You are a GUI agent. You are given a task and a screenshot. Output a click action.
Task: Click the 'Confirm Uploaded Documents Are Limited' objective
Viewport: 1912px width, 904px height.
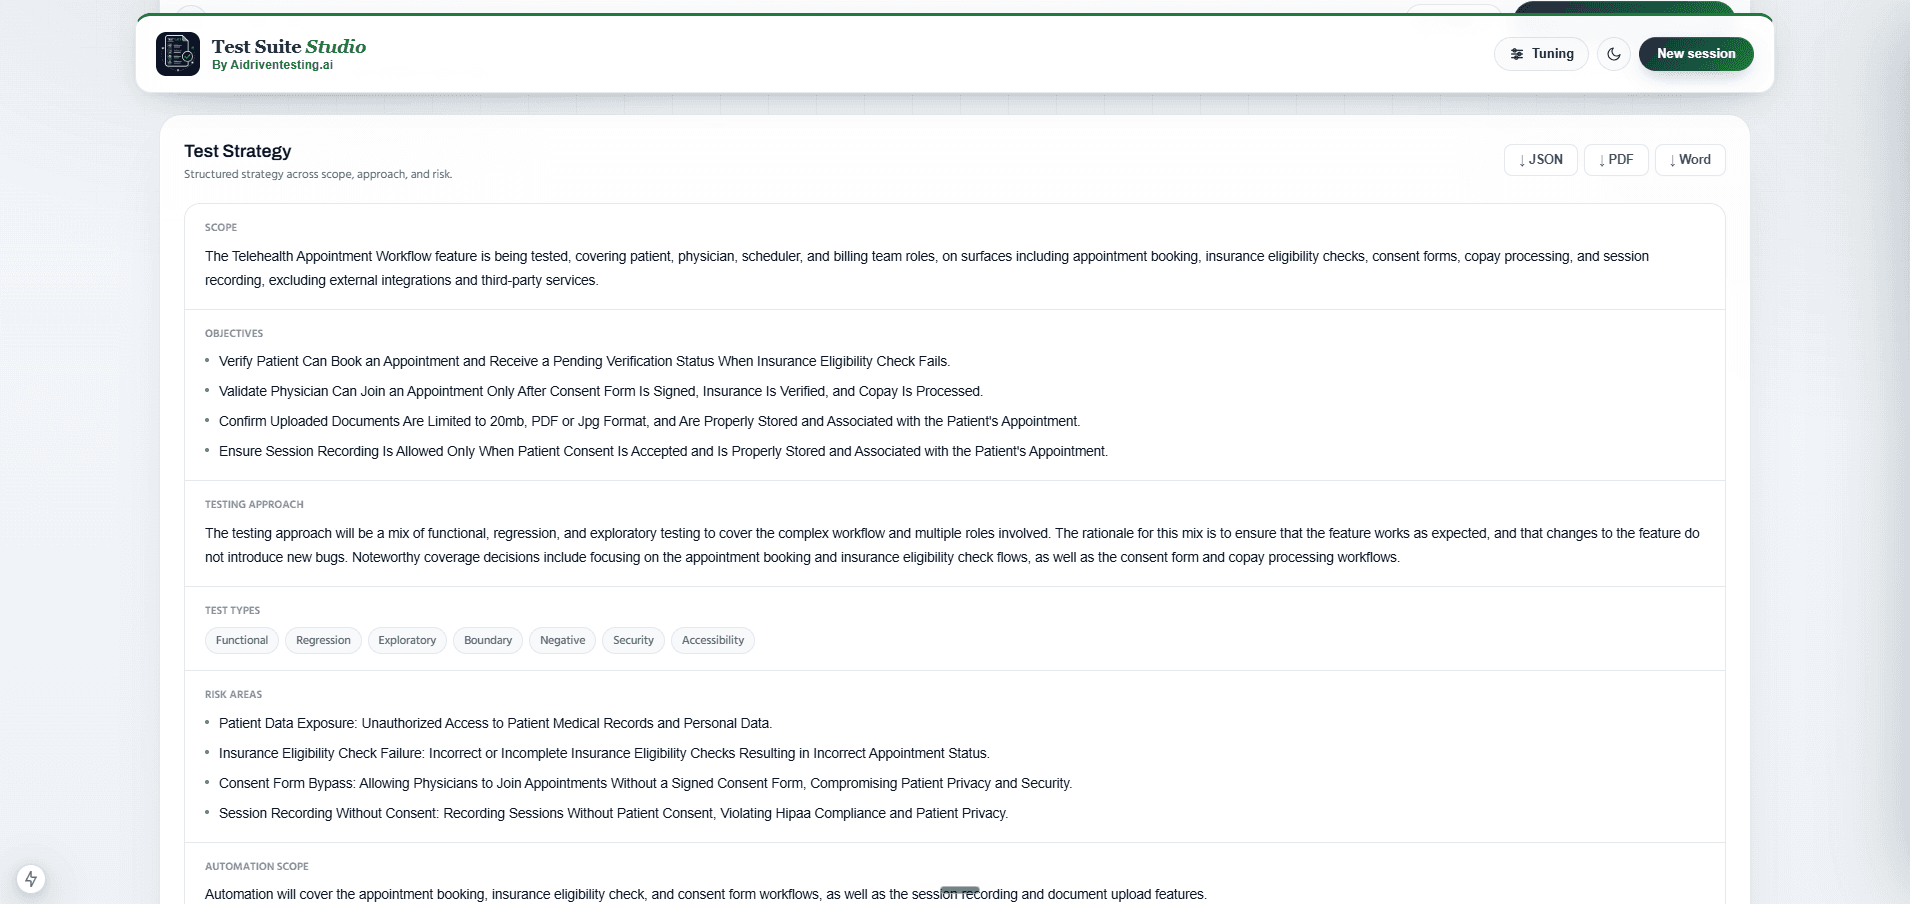(650, 422)
